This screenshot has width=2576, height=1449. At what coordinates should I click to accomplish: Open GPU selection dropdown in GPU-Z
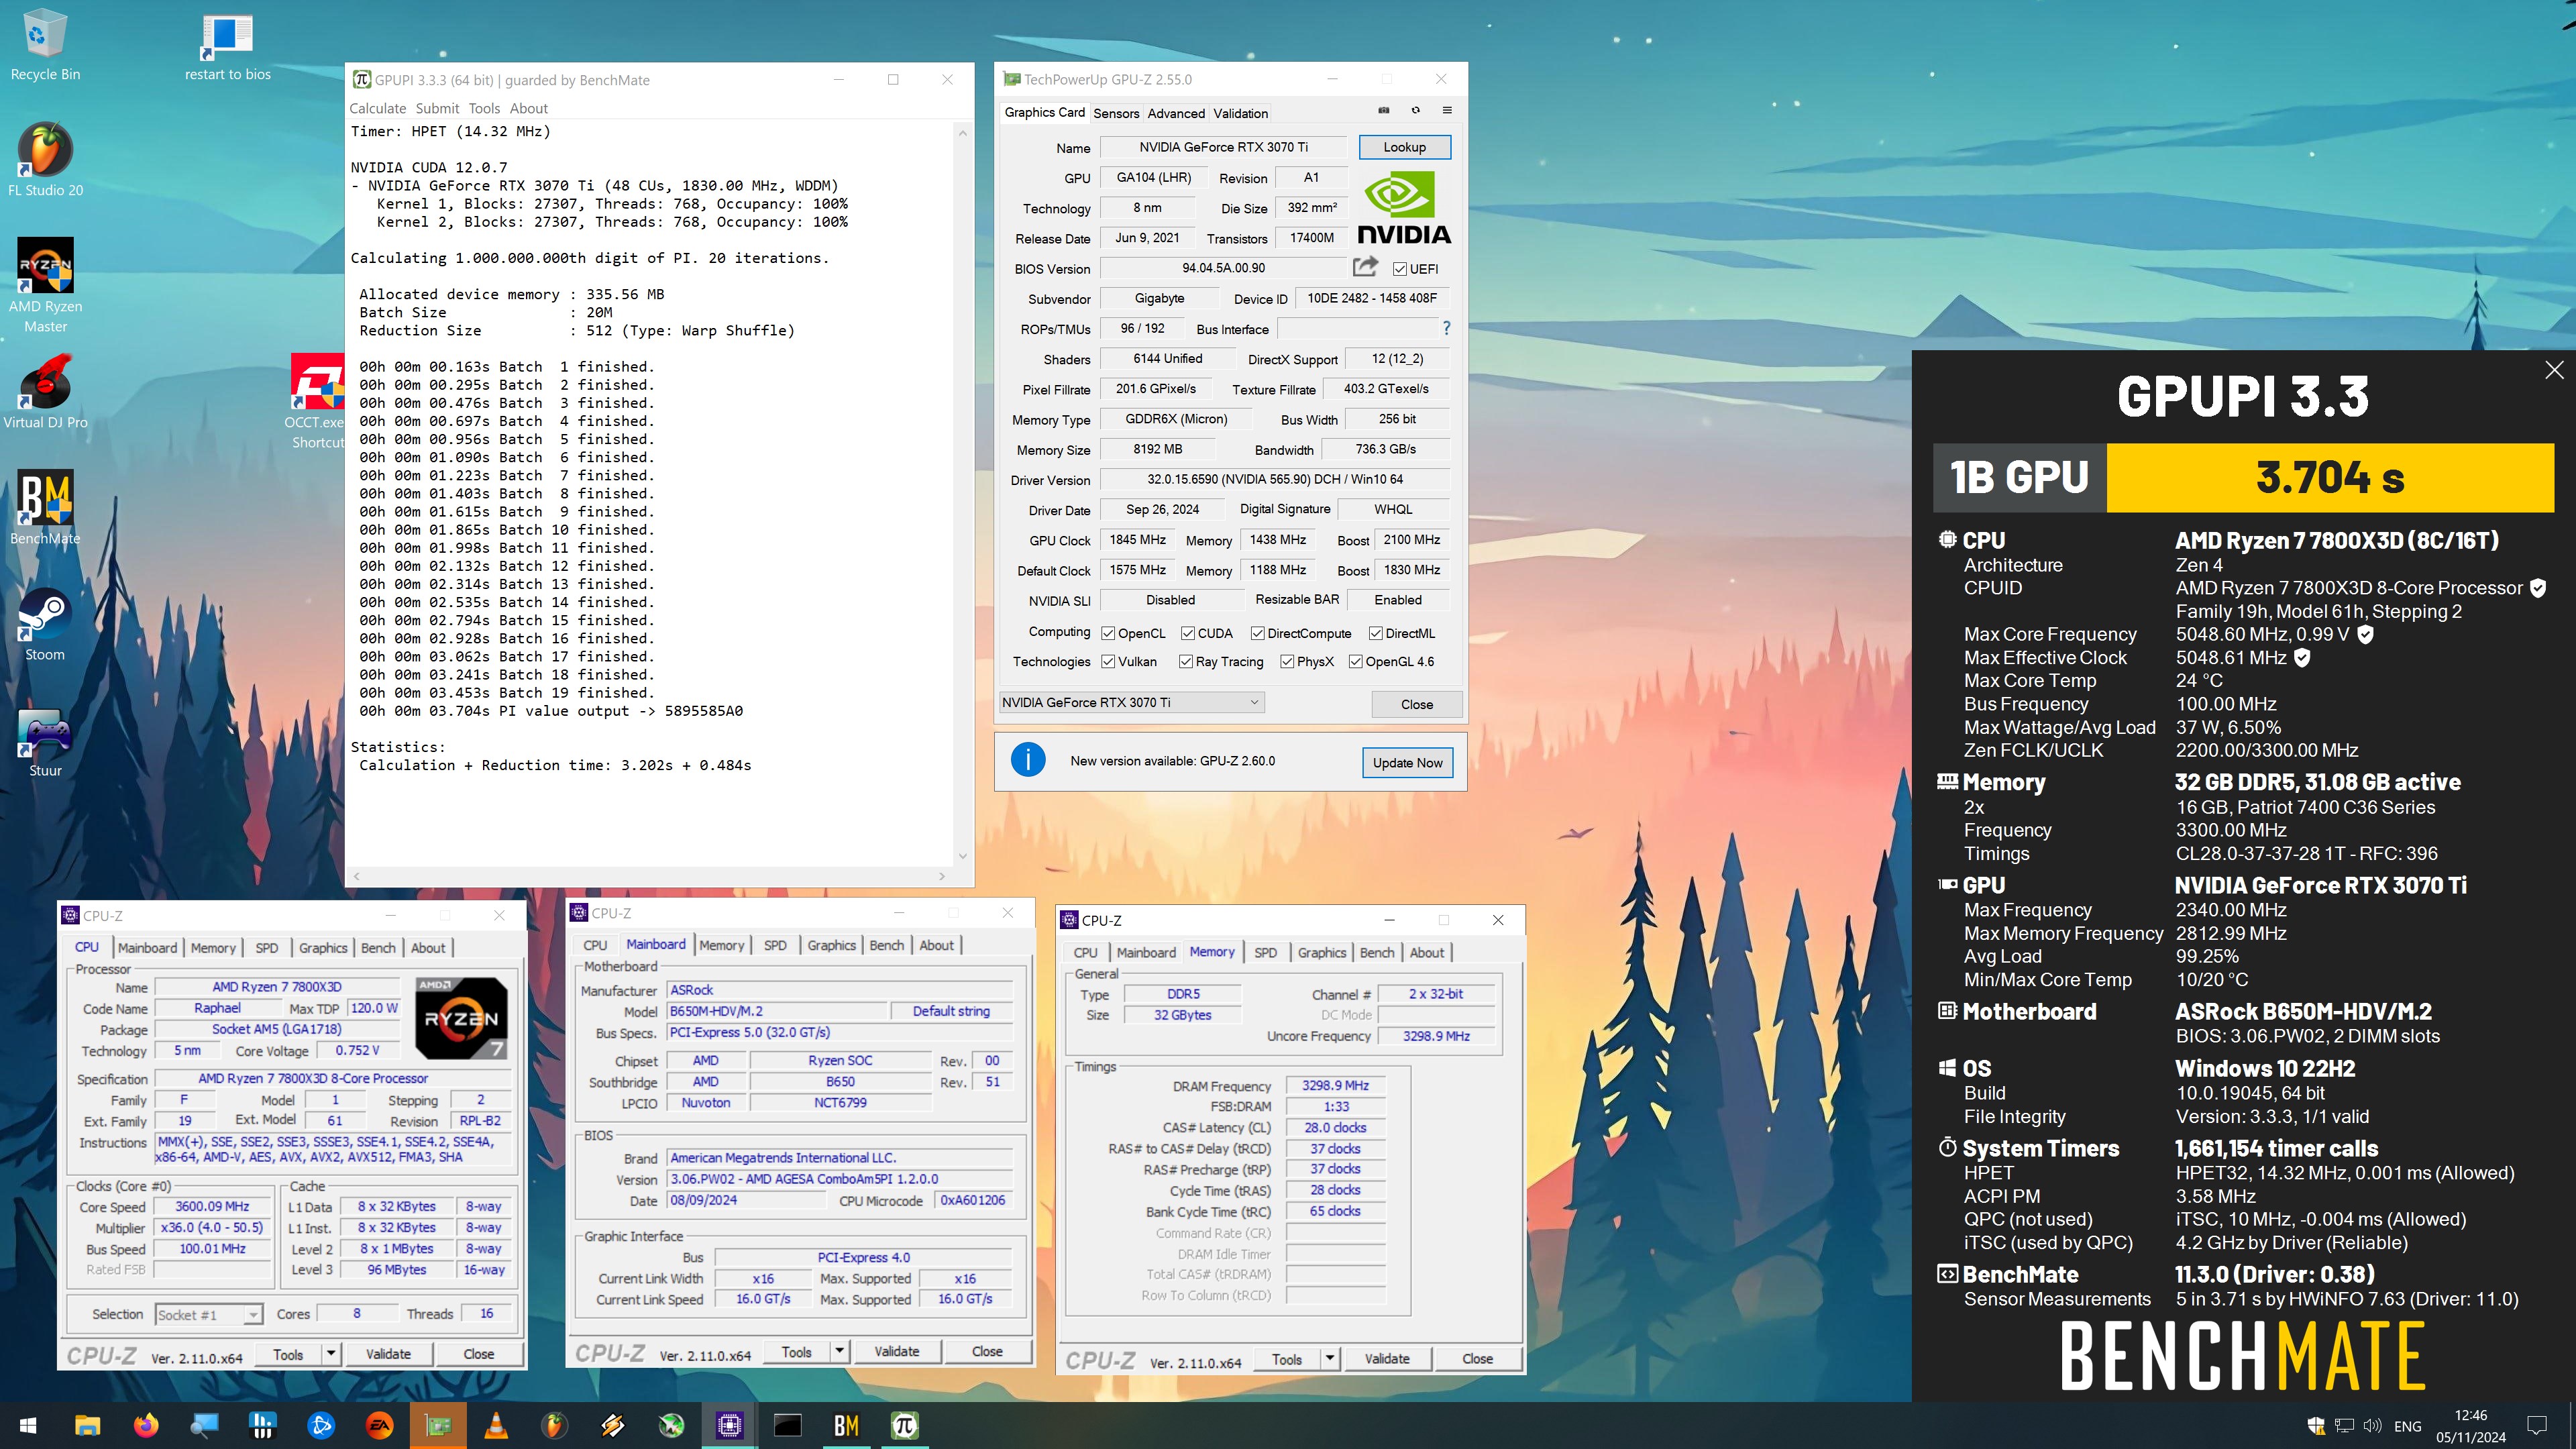[x=1132, y=702]
